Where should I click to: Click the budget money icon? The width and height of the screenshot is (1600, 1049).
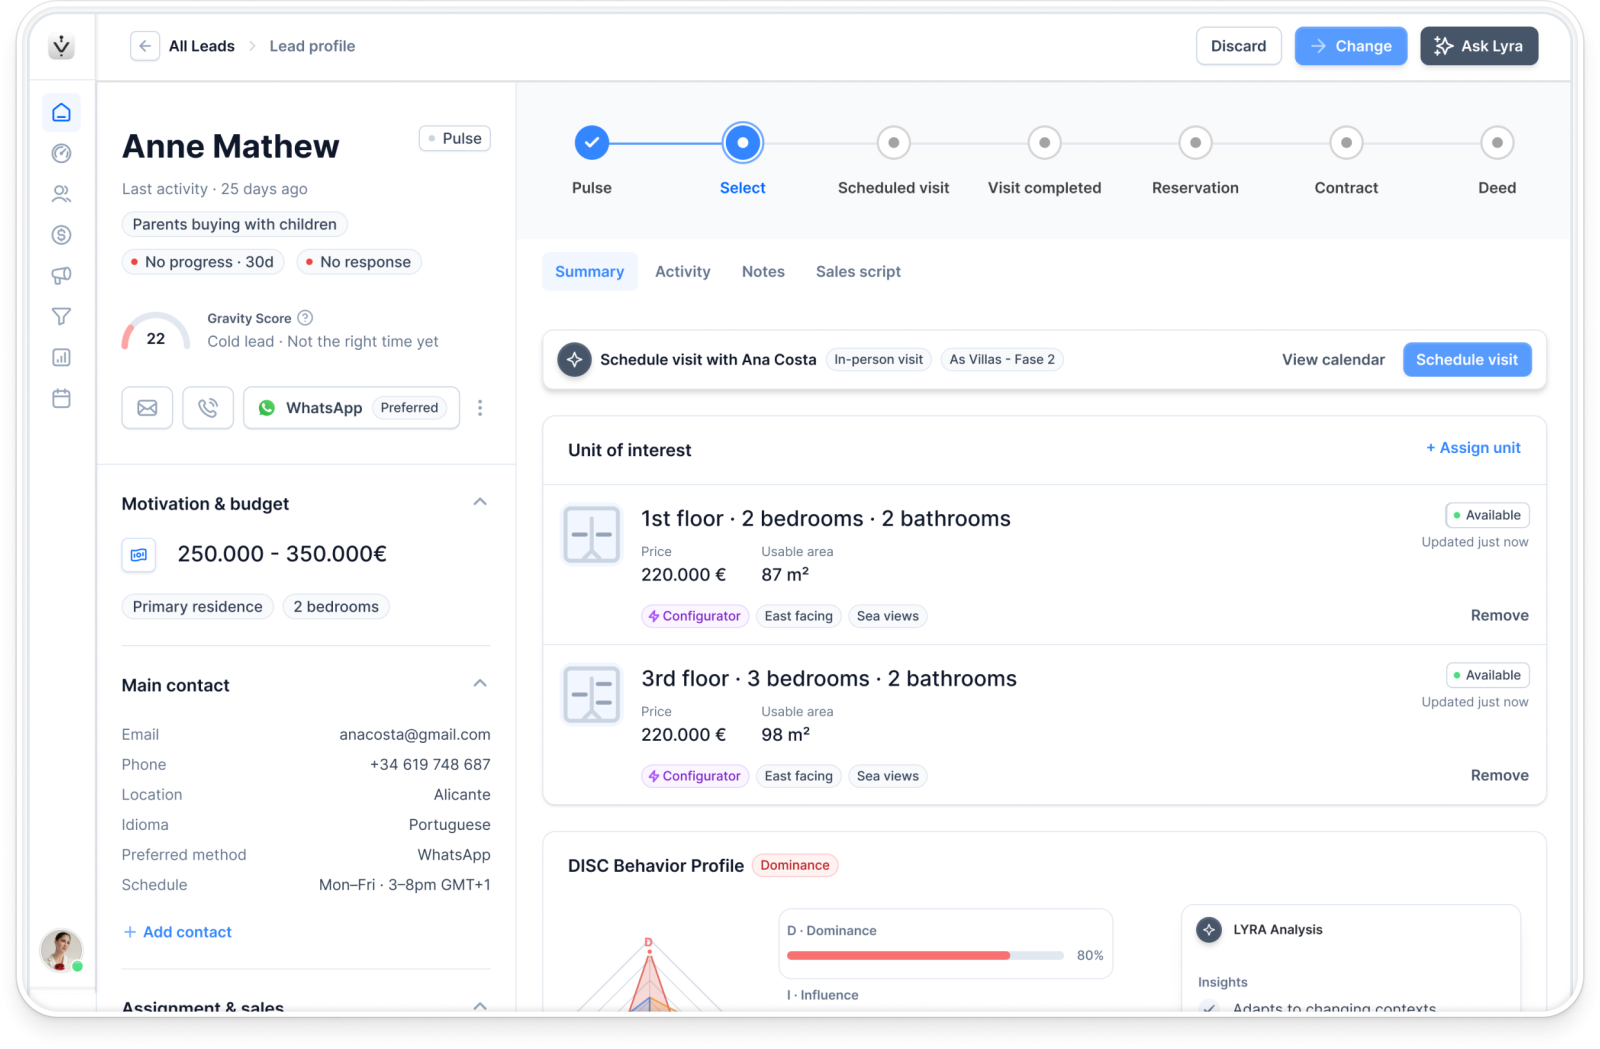[x=139, y=554]
